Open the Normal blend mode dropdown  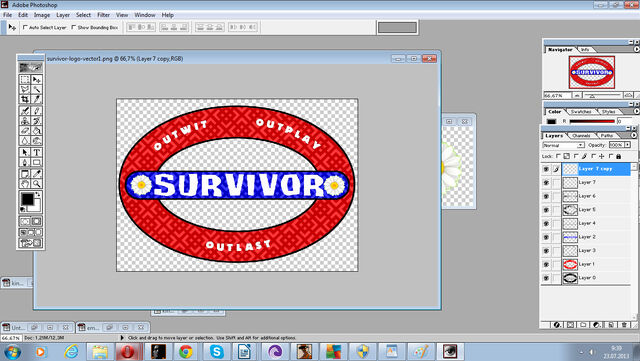[563, 145]
